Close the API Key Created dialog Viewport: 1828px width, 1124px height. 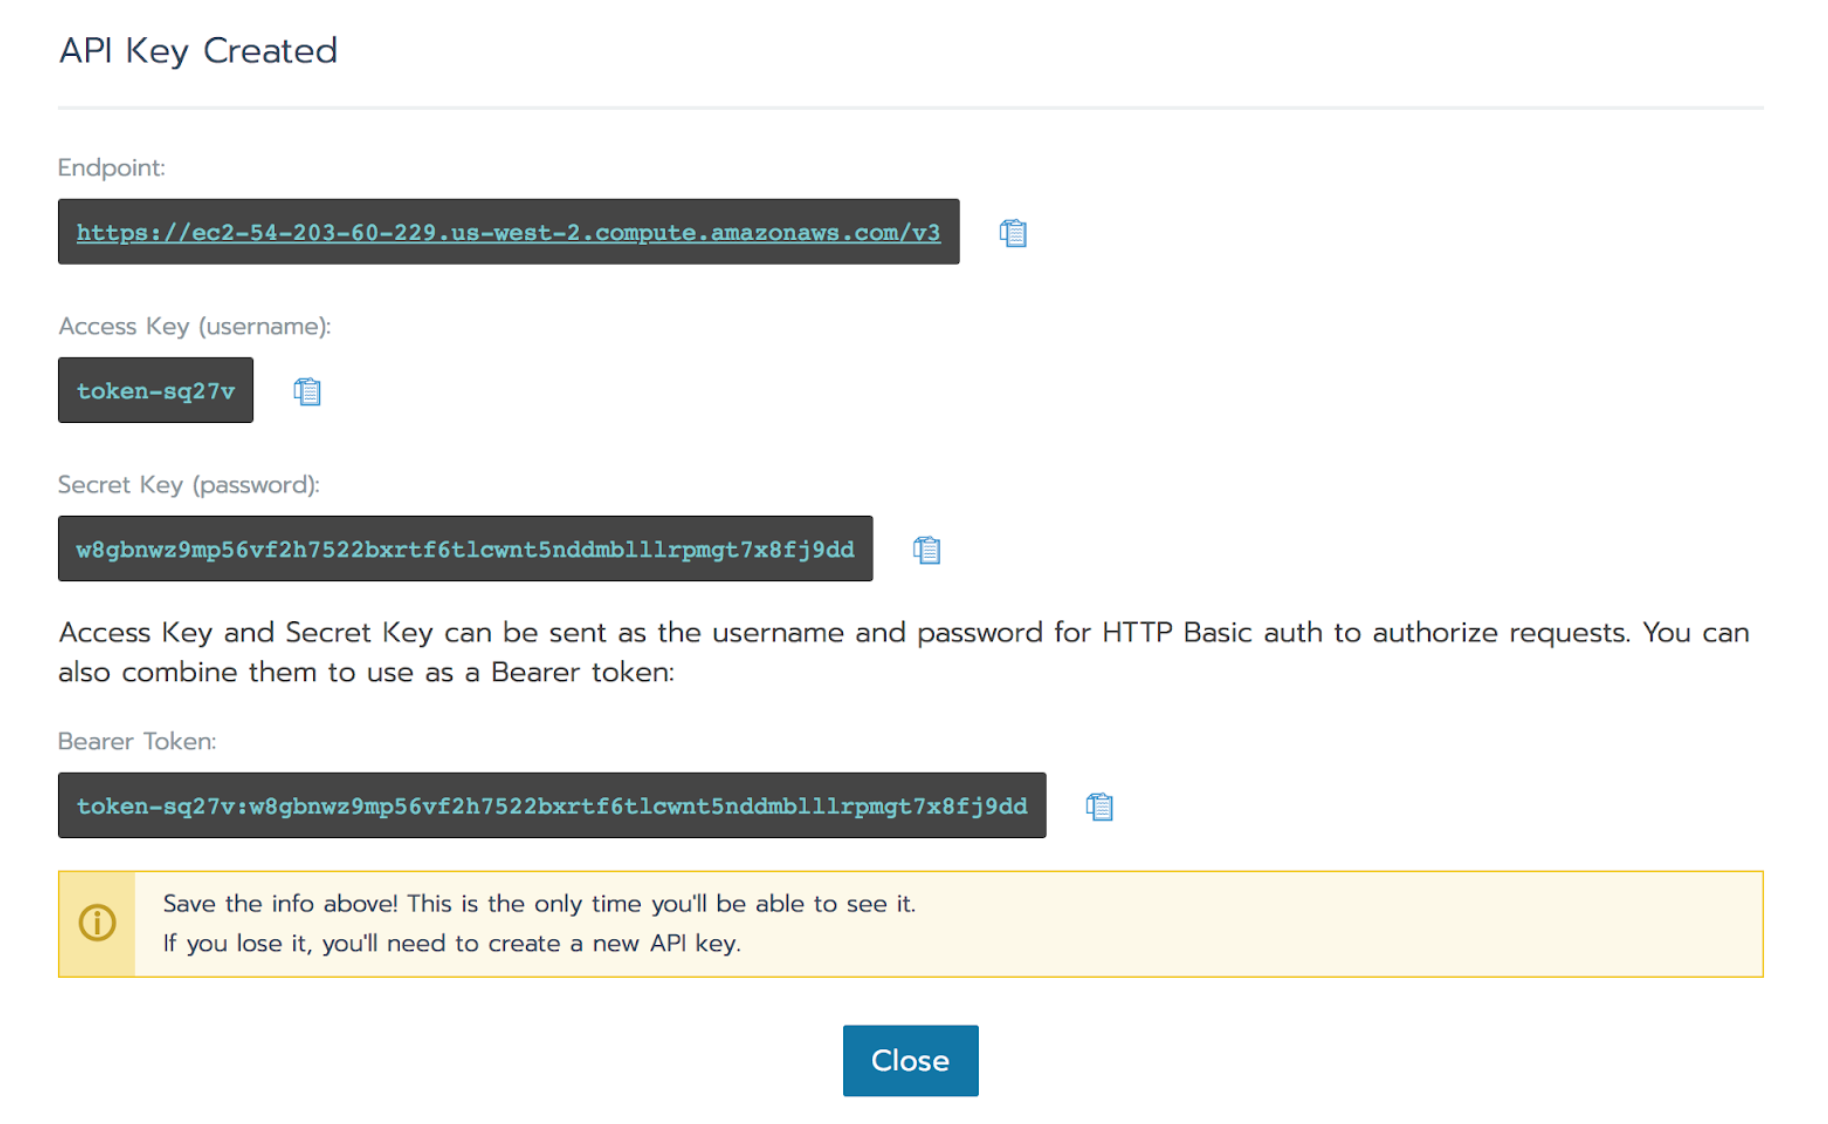tap(909, 1060)
